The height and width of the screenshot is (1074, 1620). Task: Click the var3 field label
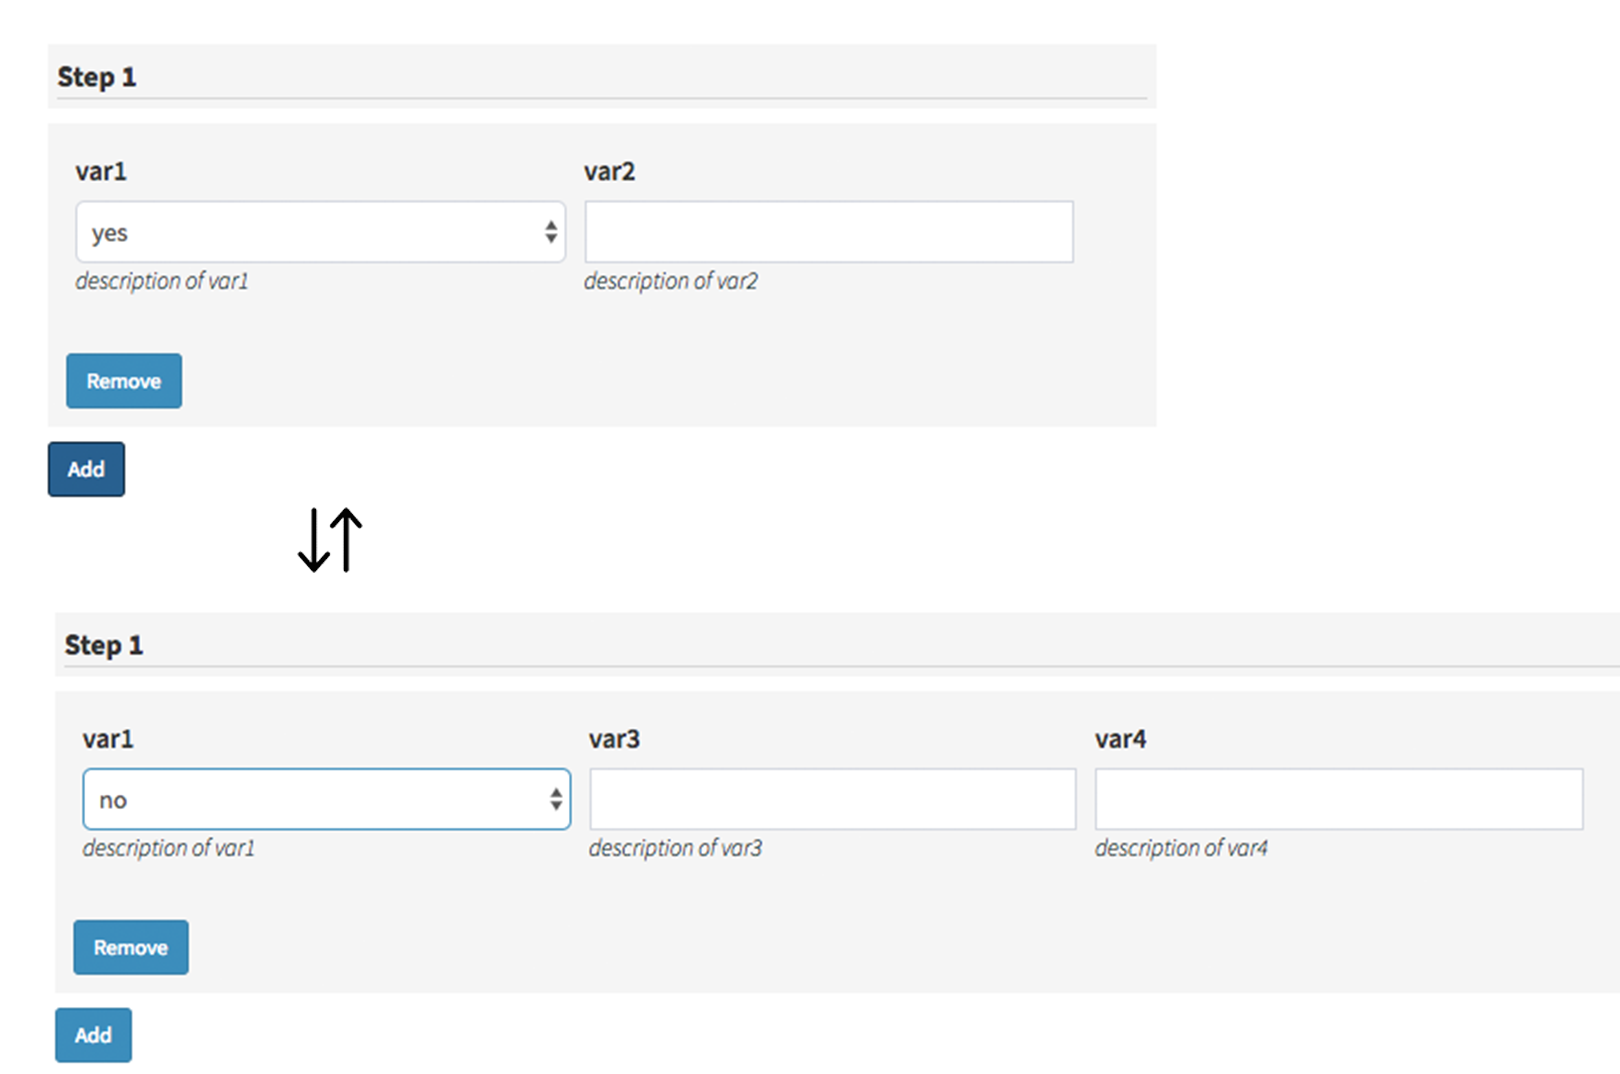point(614,739)
